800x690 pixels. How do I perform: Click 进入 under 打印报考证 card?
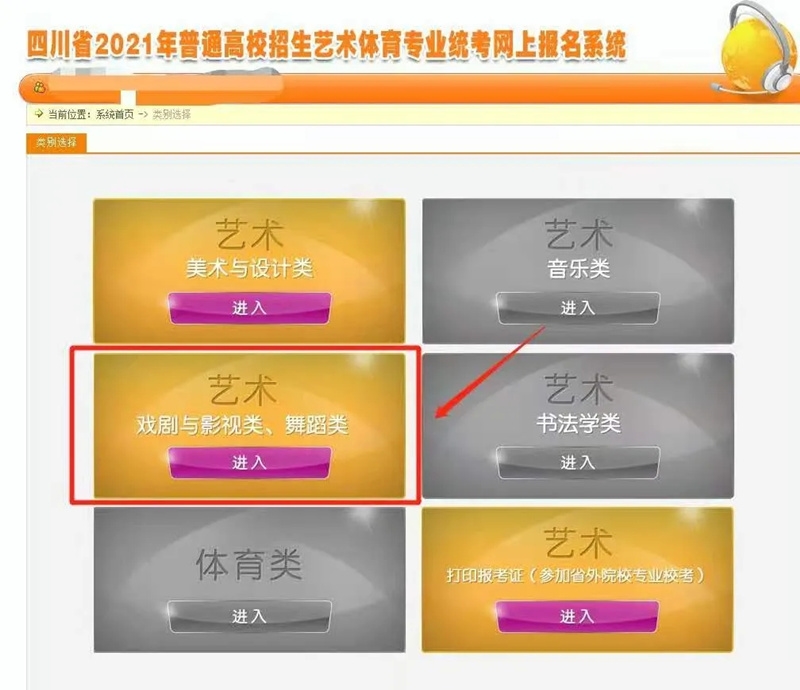(x=577, y=617)
